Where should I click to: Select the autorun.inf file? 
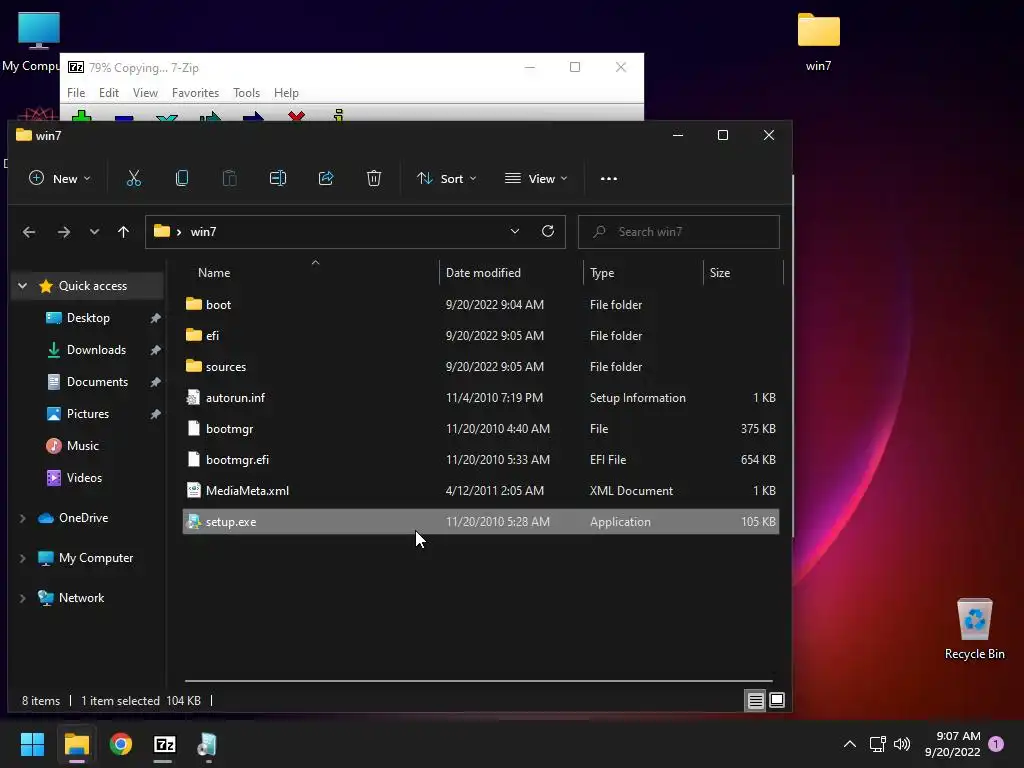point(481,398)
